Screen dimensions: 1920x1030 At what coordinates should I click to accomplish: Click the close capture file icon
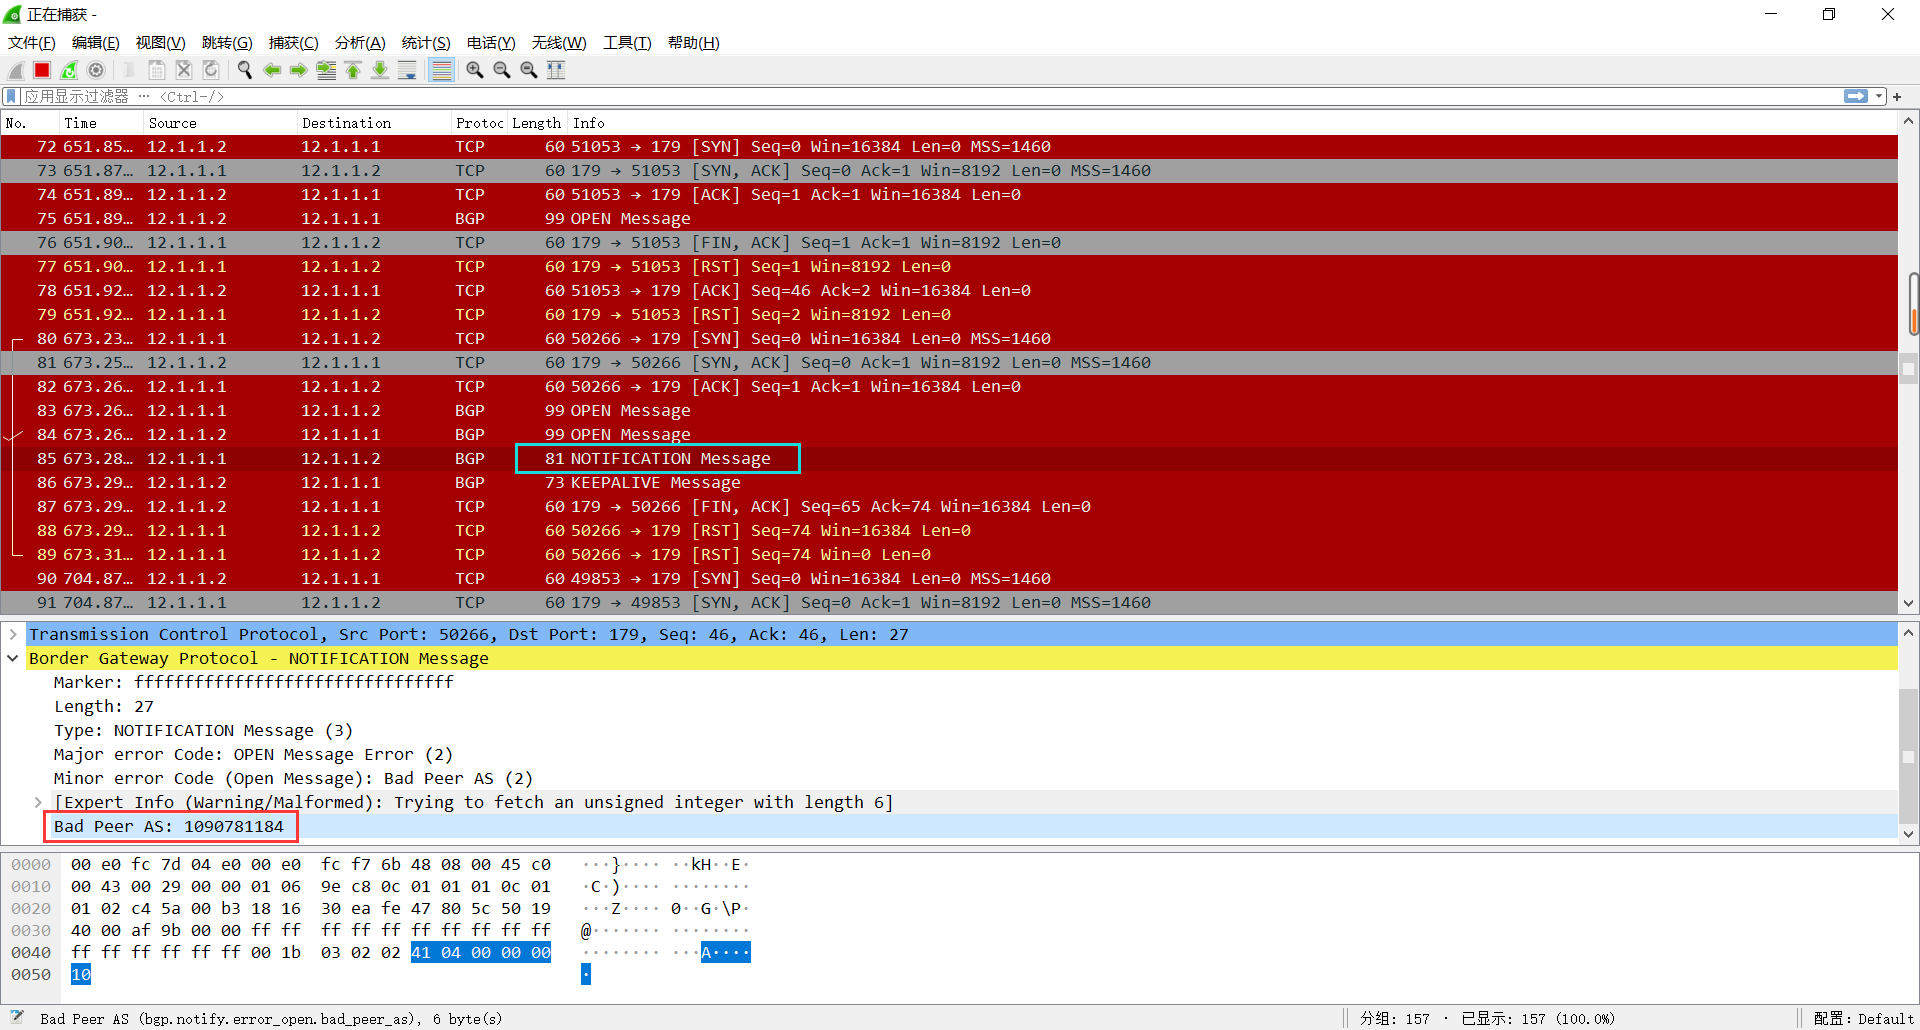coord(184,70)
